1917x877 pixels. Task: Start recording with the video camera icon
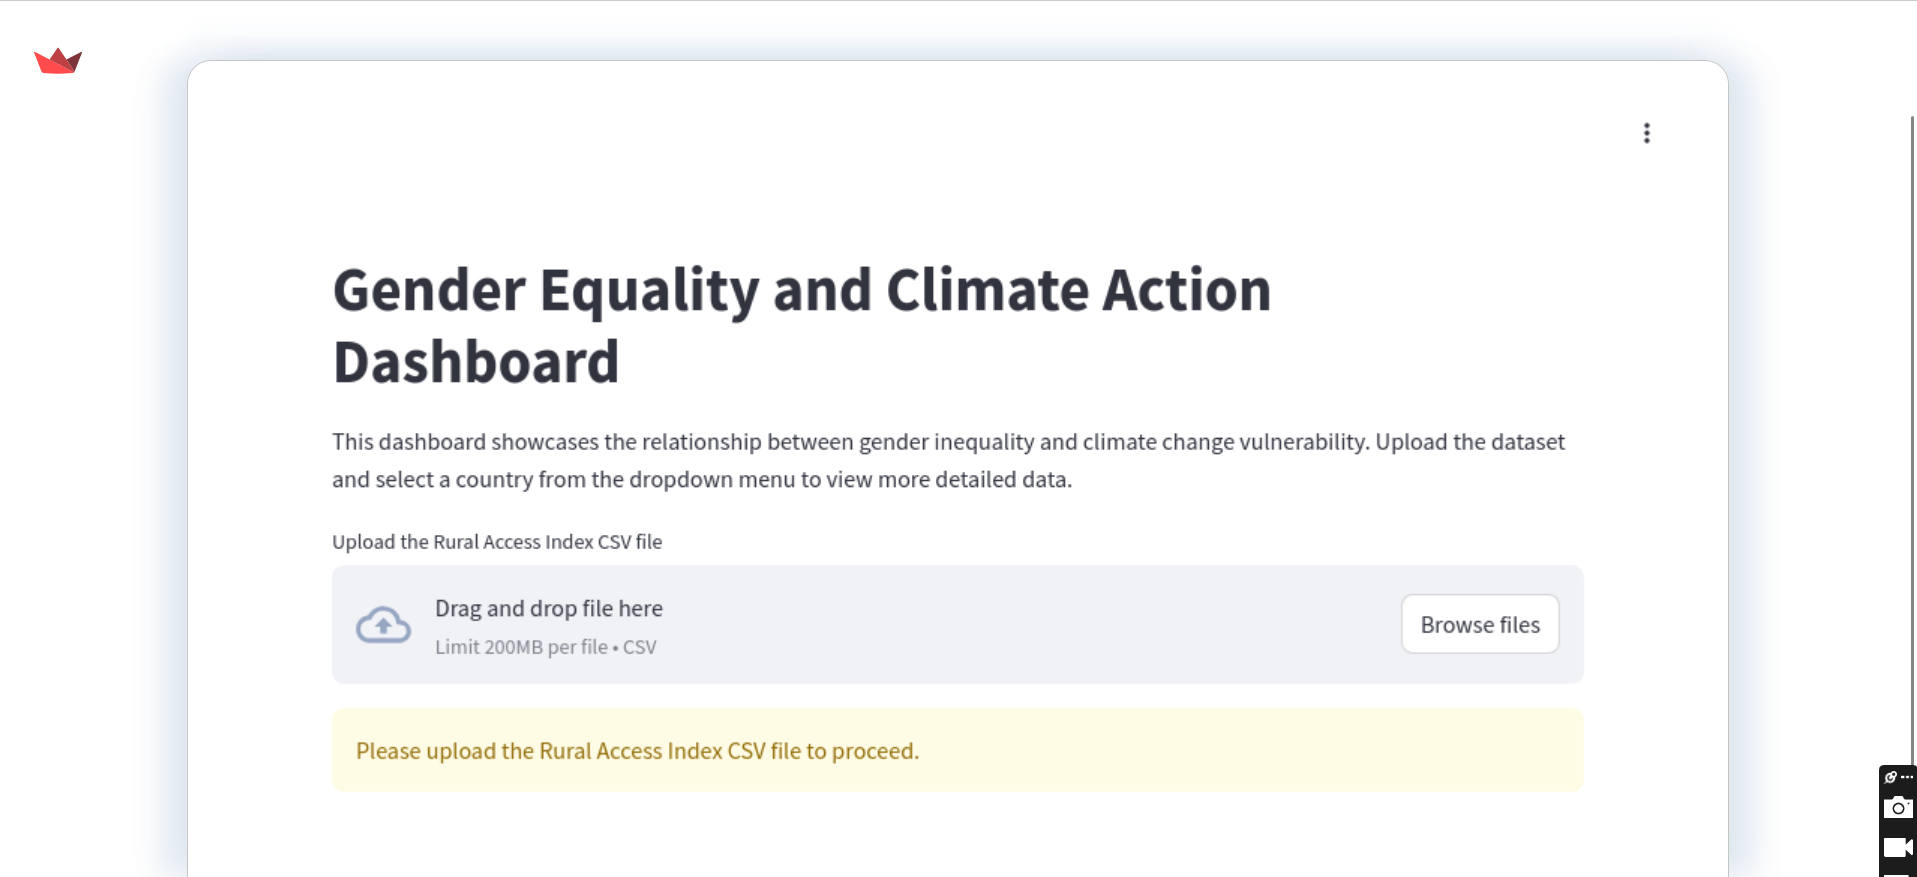tap(1897, 848)
